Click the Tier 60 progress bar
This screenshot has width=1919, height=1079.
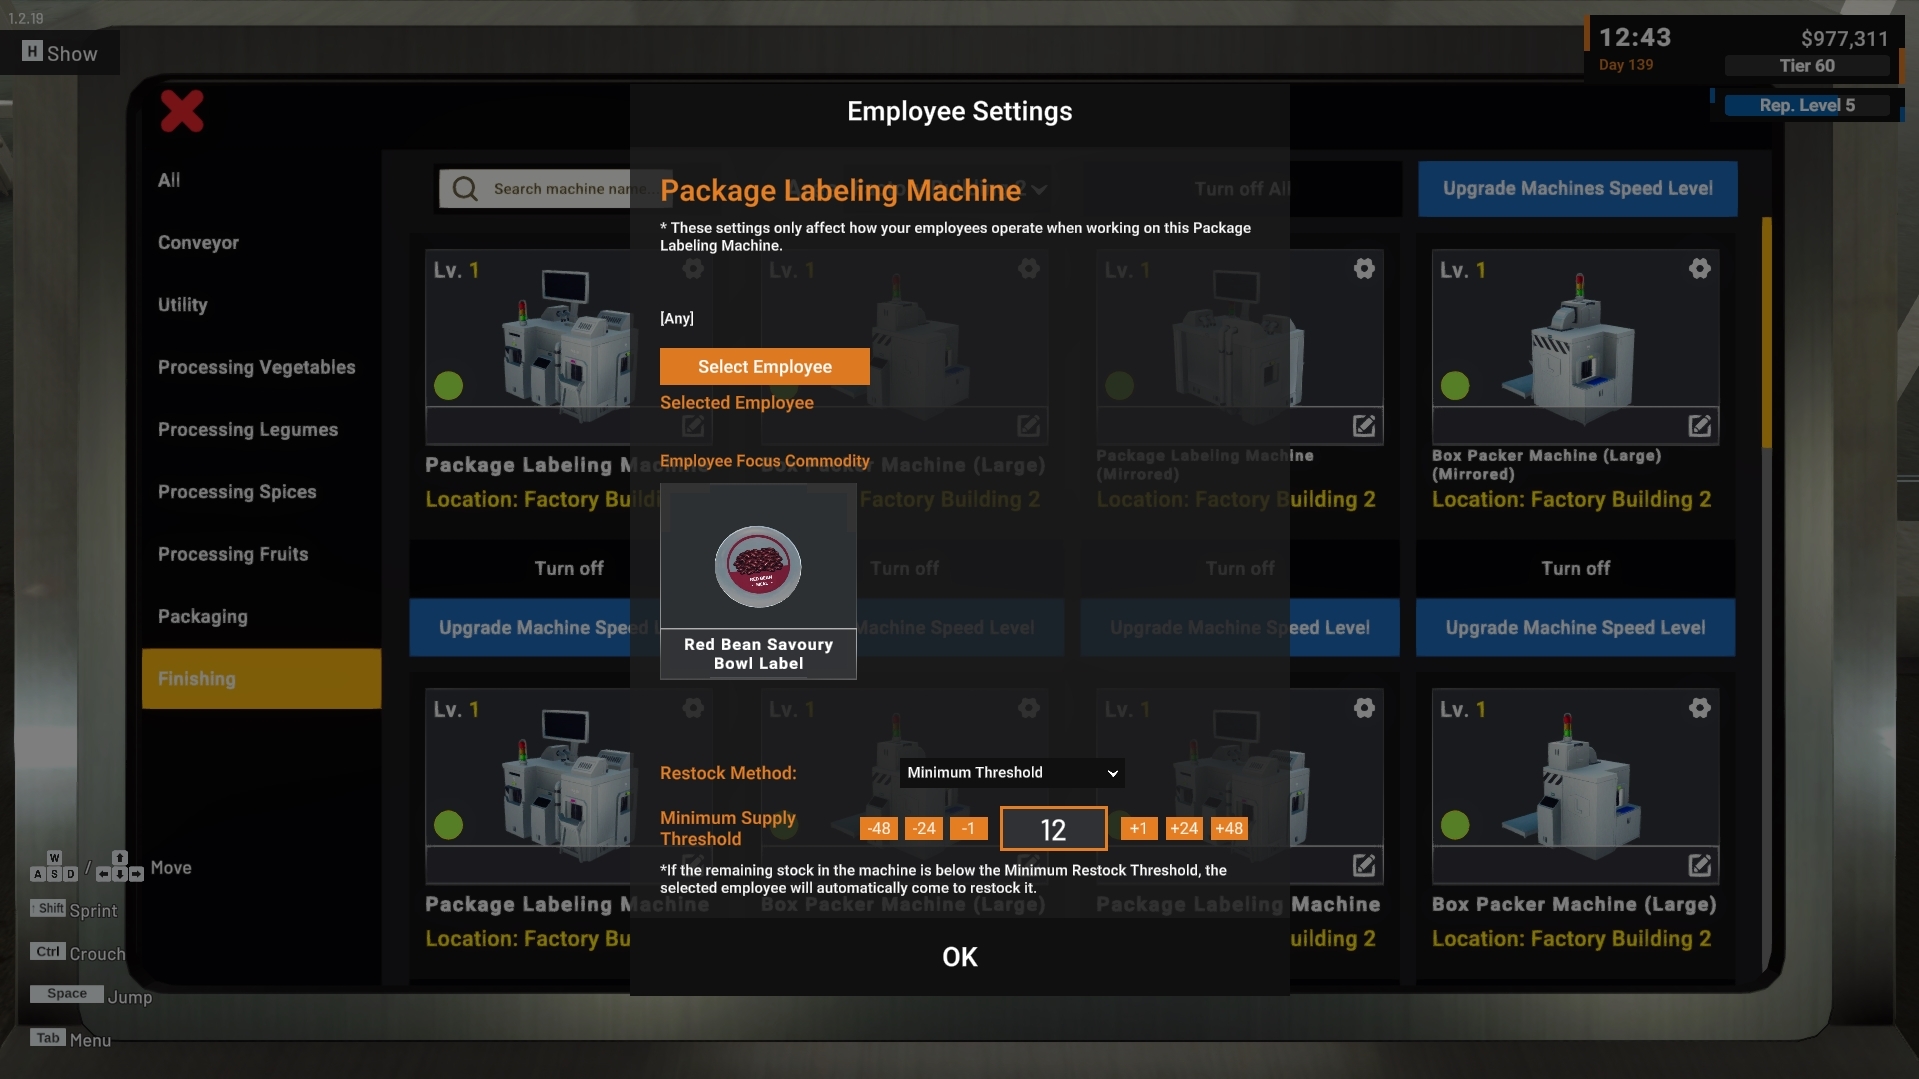click(x=1807, y=66)
